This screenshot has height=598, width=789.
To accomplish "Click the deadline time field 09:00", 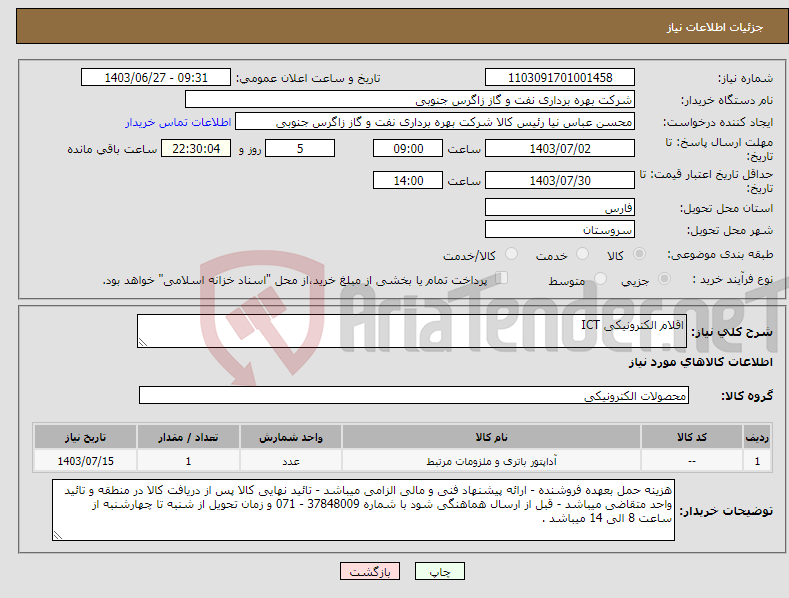I will pyautogui.click(x=408, y=148).
